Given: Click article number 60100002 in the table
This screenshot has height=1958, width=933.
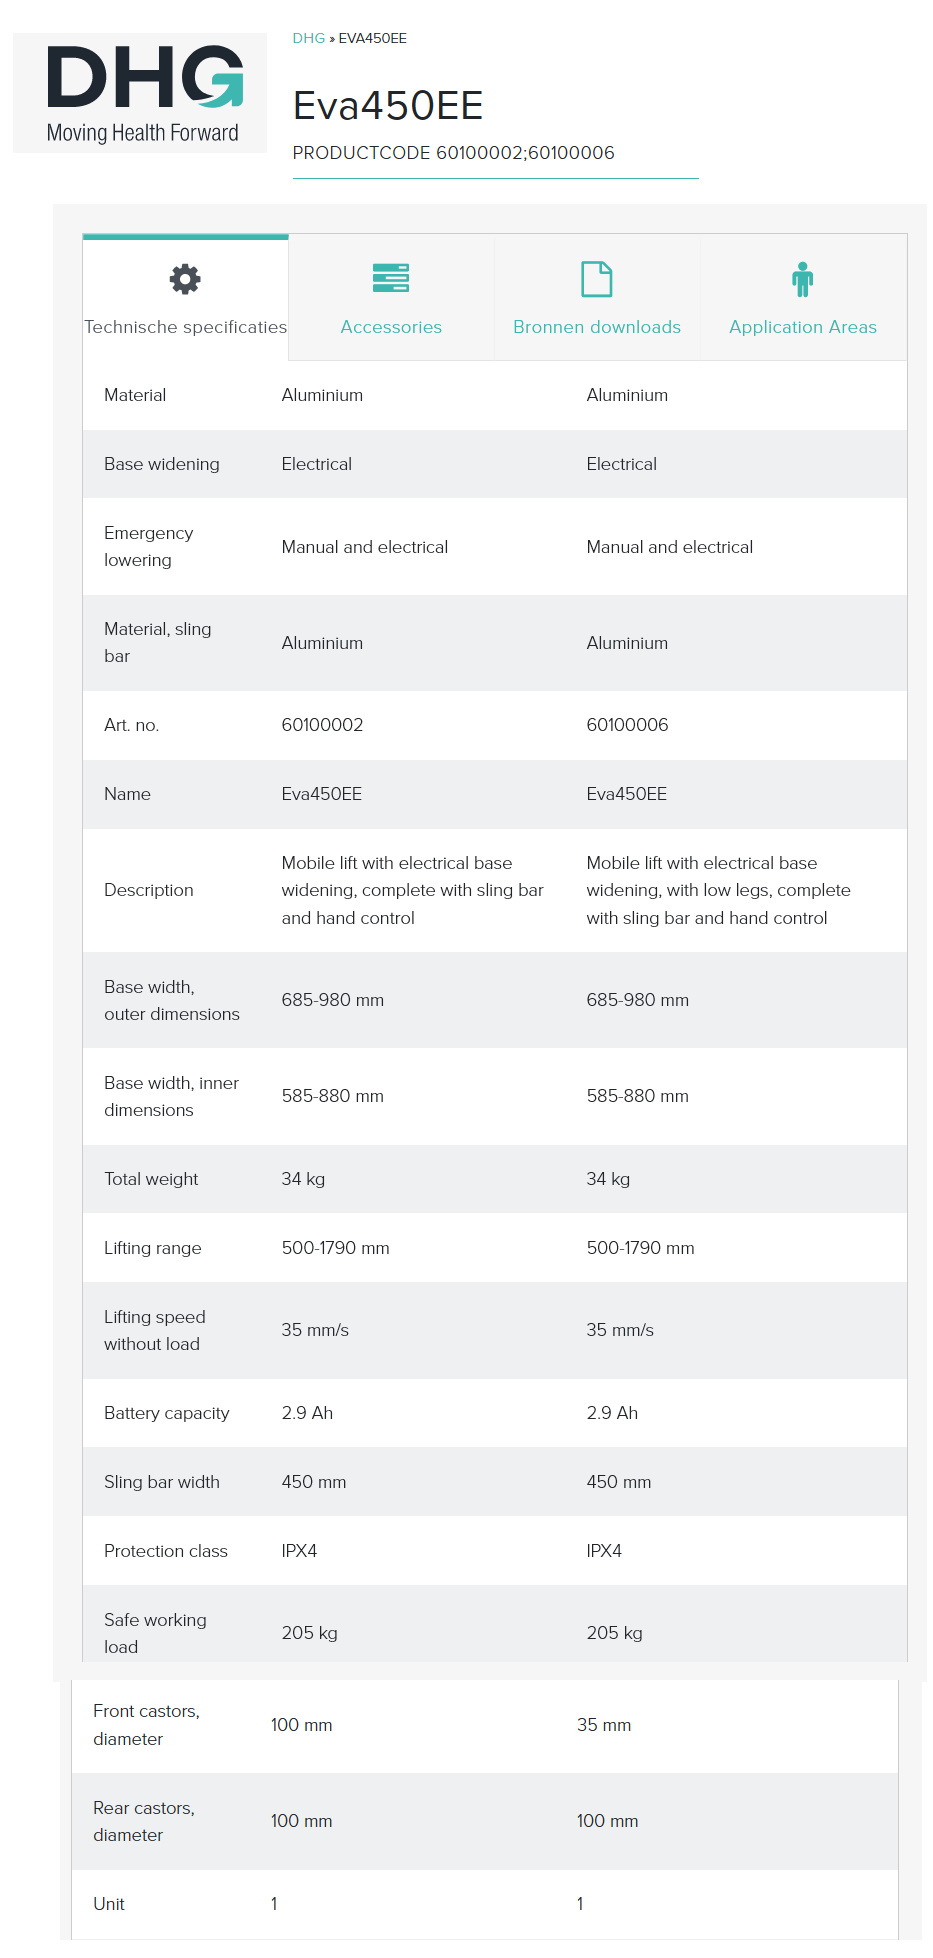Looking at the screenshot, I should click(x=322, y=725).
